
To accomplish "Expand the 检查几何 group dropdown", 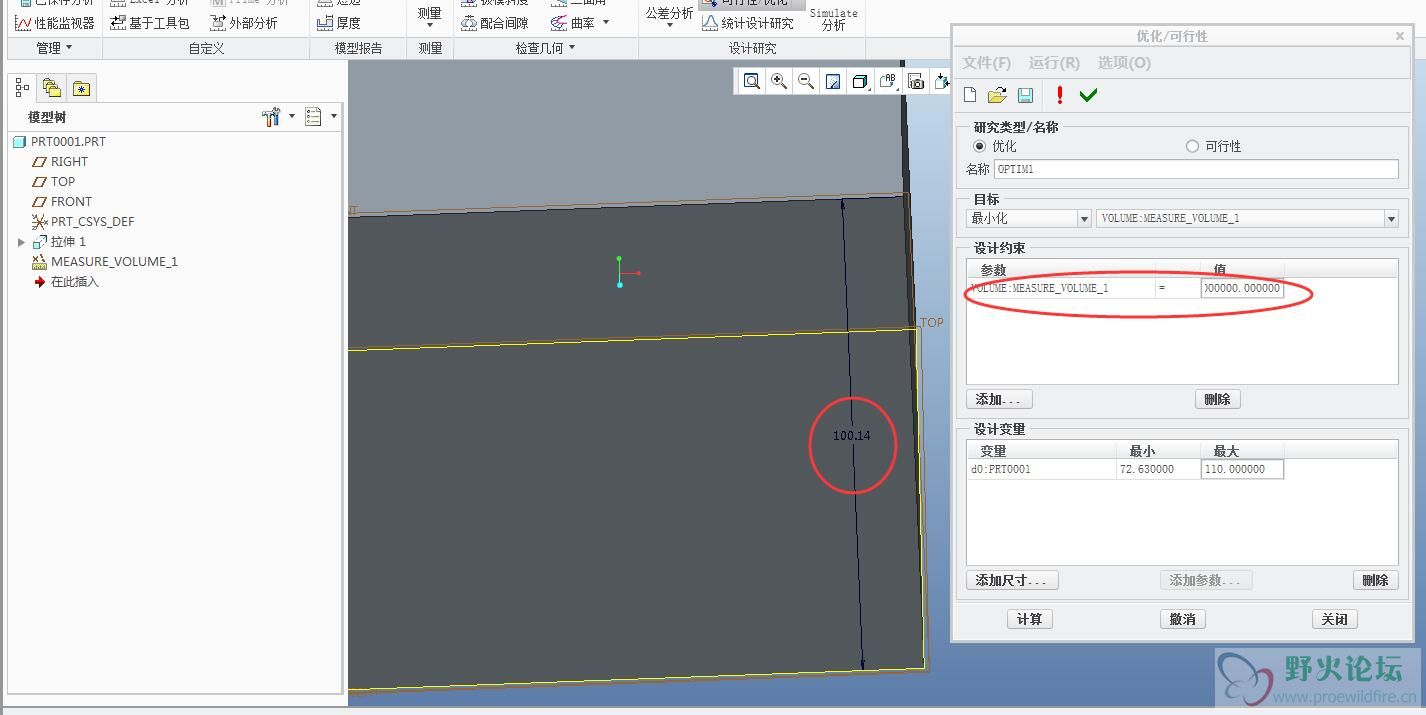I will pos(545,48).
